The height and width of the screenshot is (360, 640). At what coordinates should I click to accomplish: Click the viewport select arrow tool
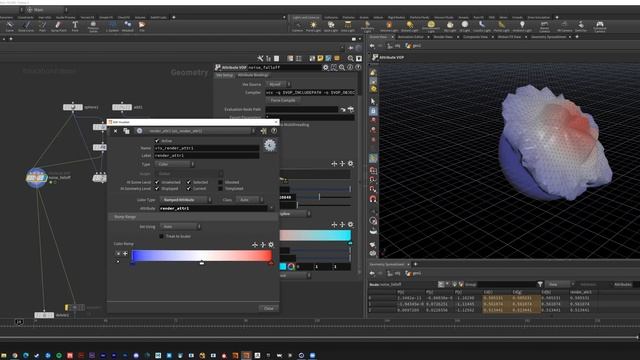point(373,101)
